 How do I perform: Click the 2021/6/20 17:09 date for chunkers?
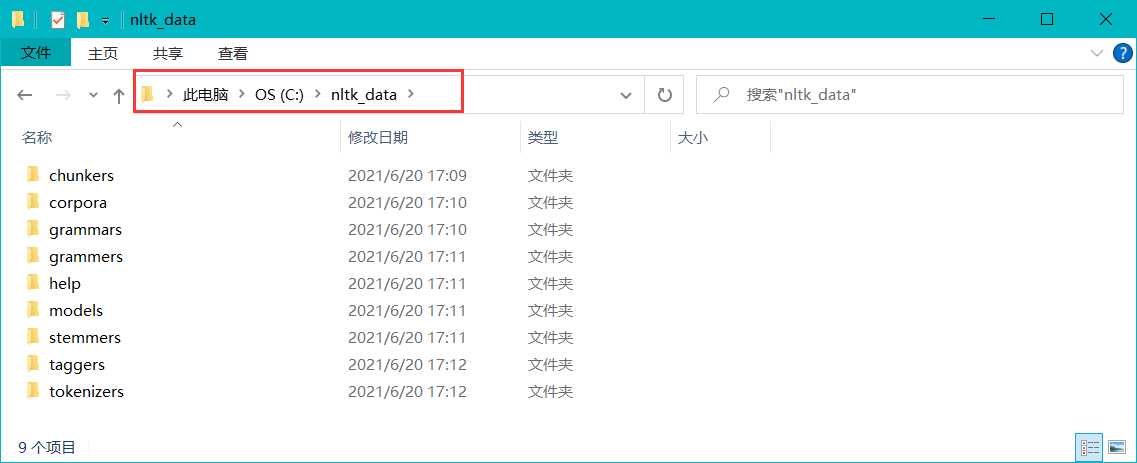(x=407, y=175)
